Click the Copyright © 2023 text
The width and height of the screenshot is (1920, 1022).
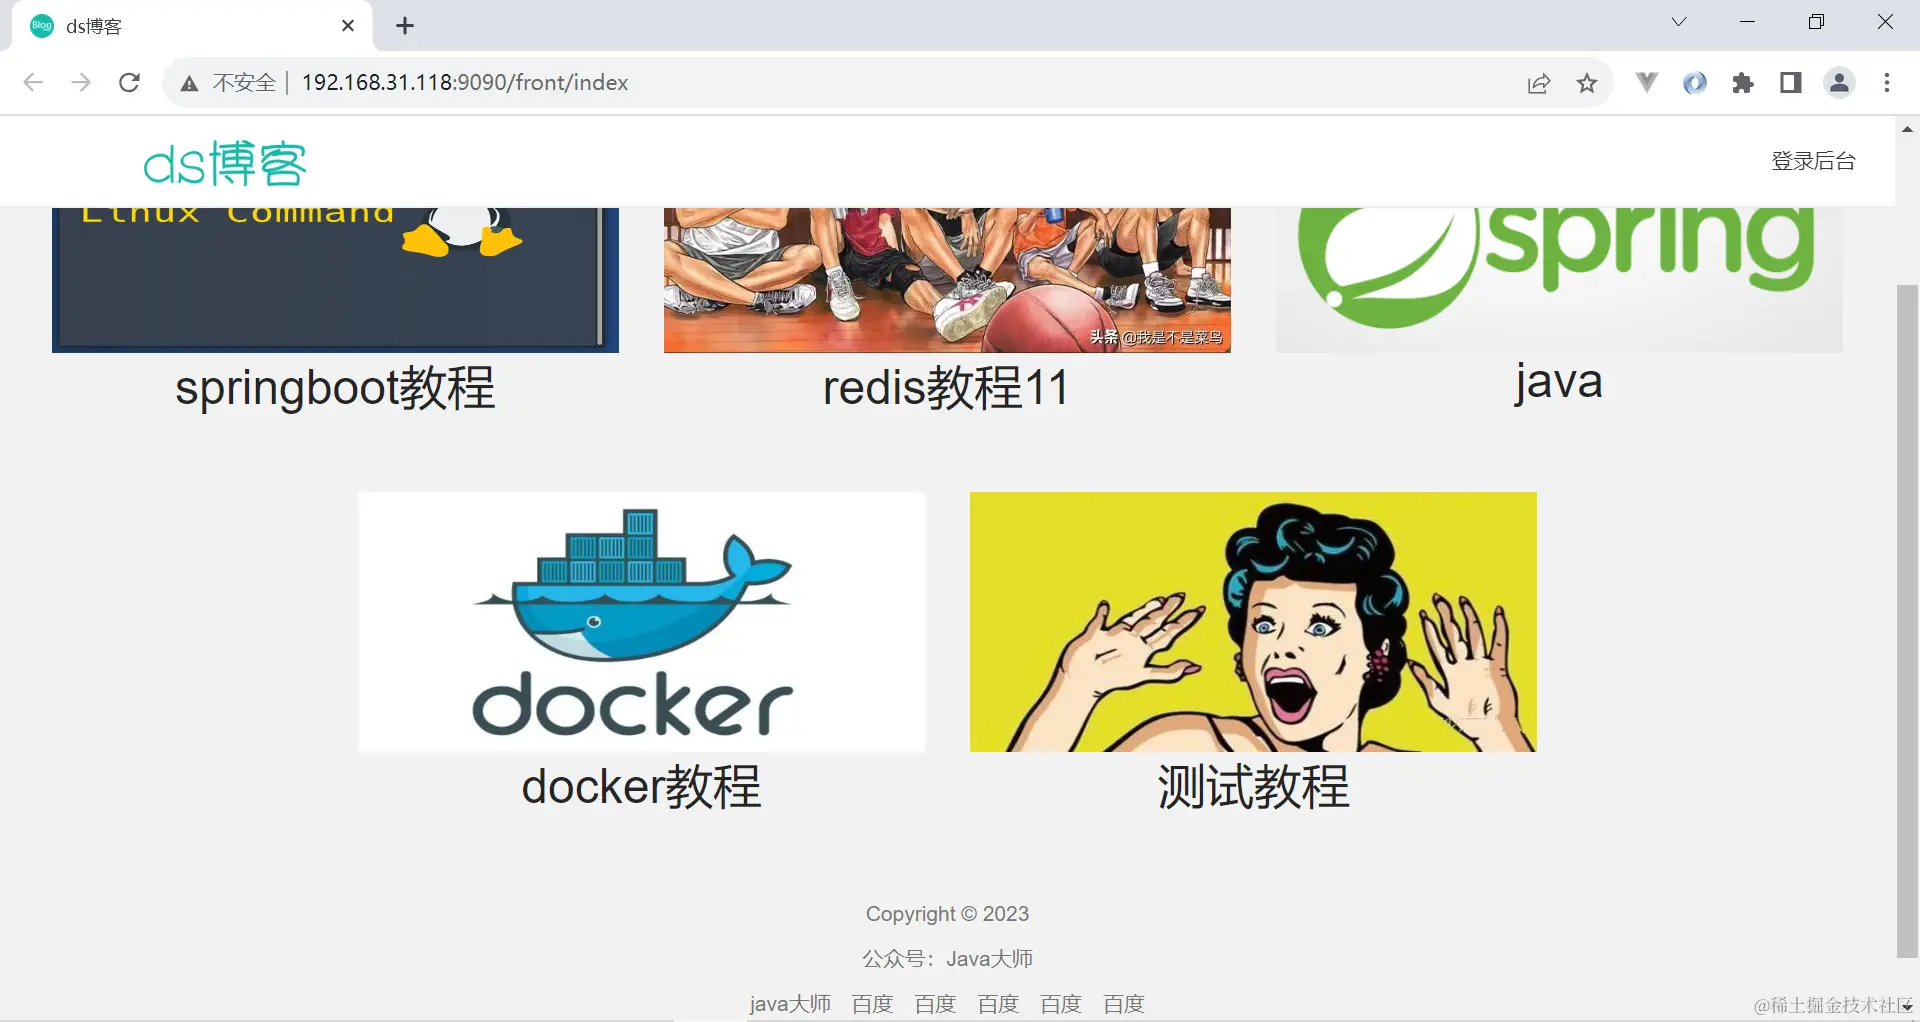[x=947, y=914]
